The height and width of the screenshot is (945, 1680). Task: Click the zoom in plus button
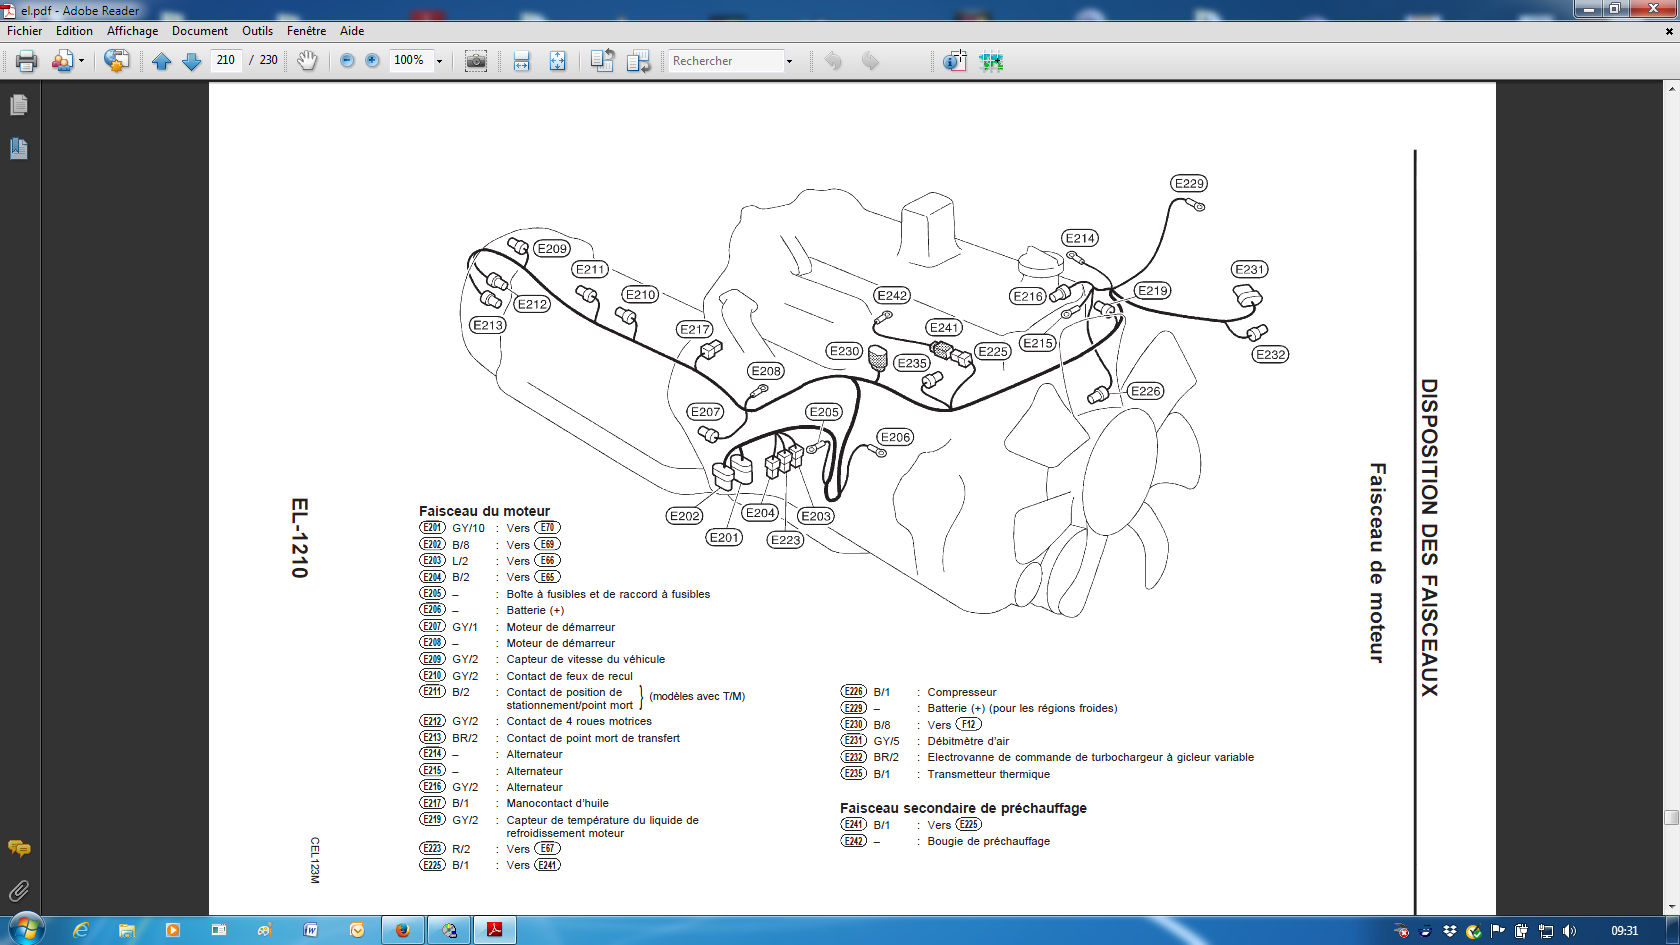372,61
